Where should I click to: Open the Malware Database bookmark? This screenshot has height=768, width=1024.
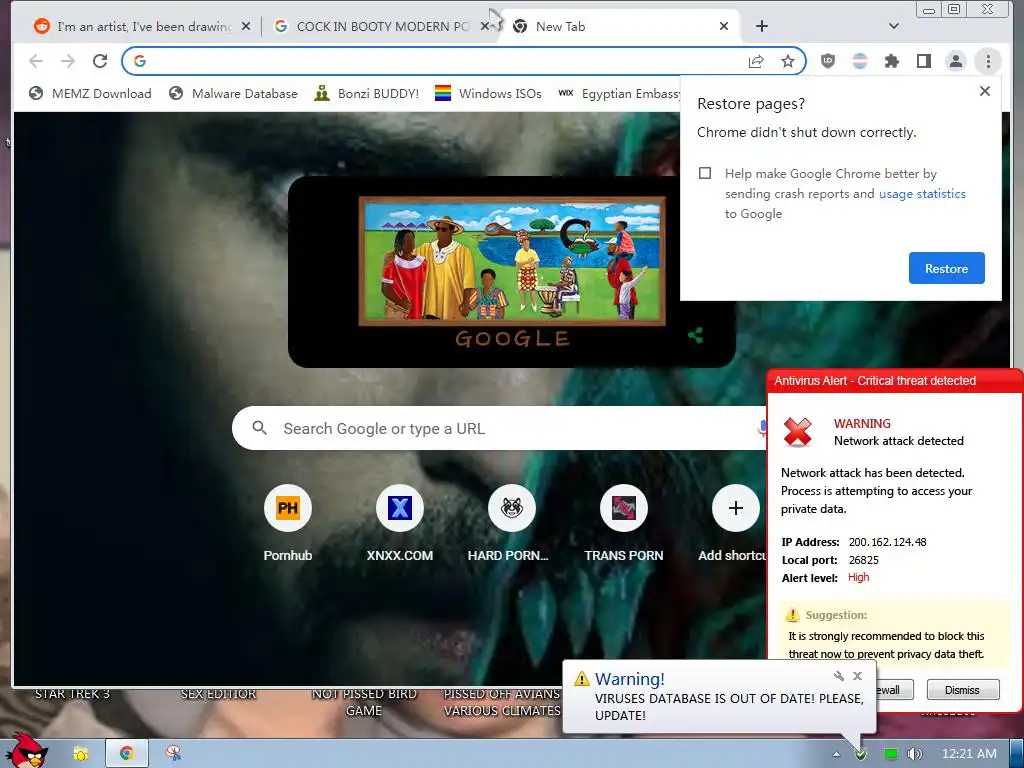[x=233, y=93]
